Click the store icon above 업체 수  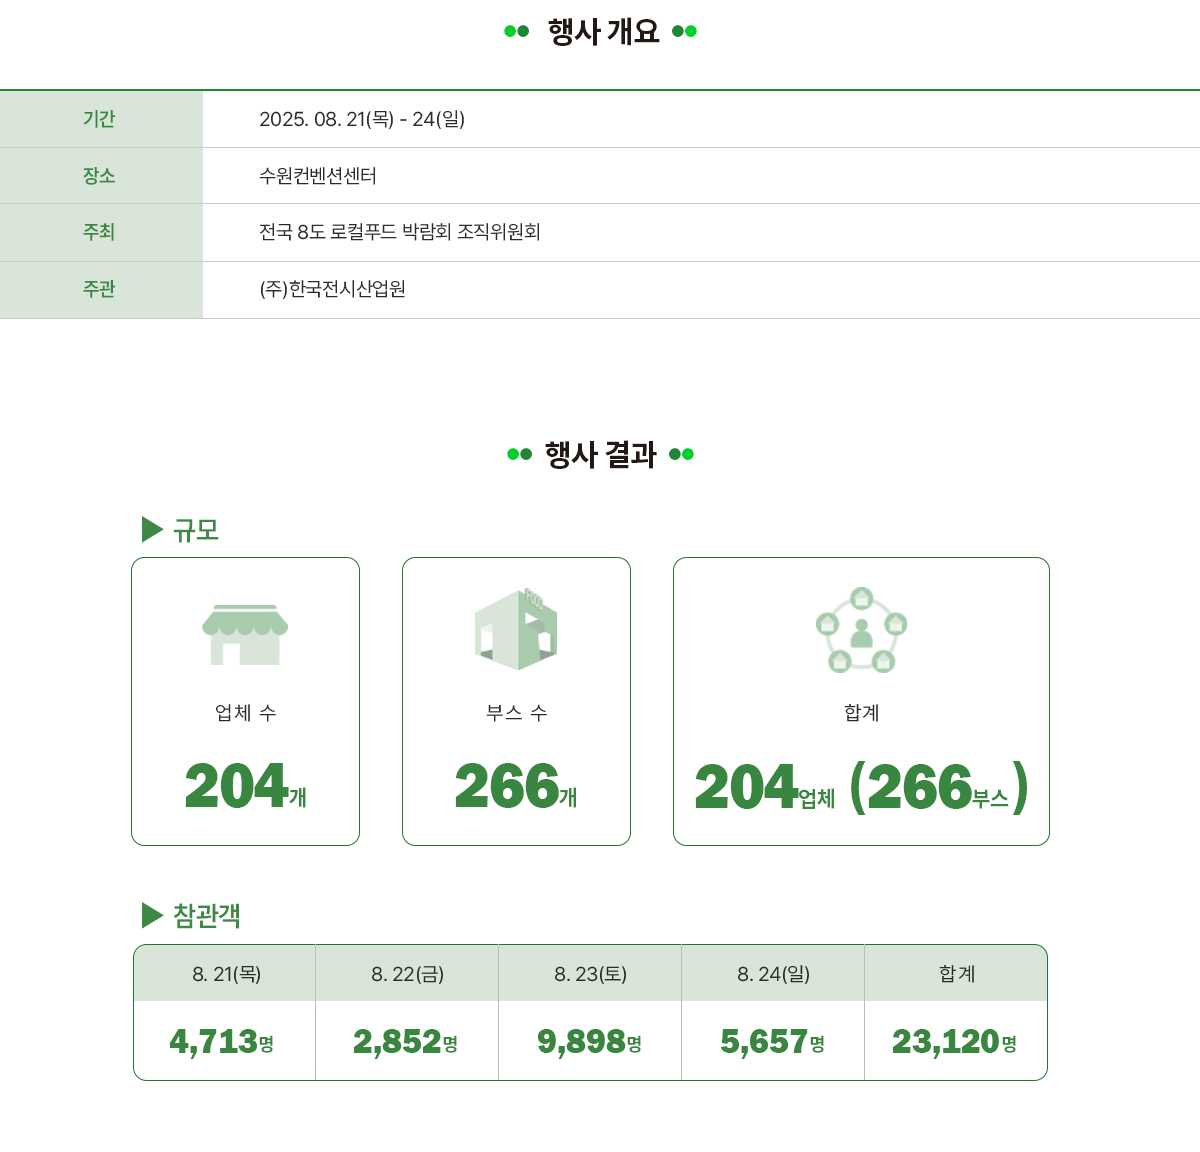point(245,634)
